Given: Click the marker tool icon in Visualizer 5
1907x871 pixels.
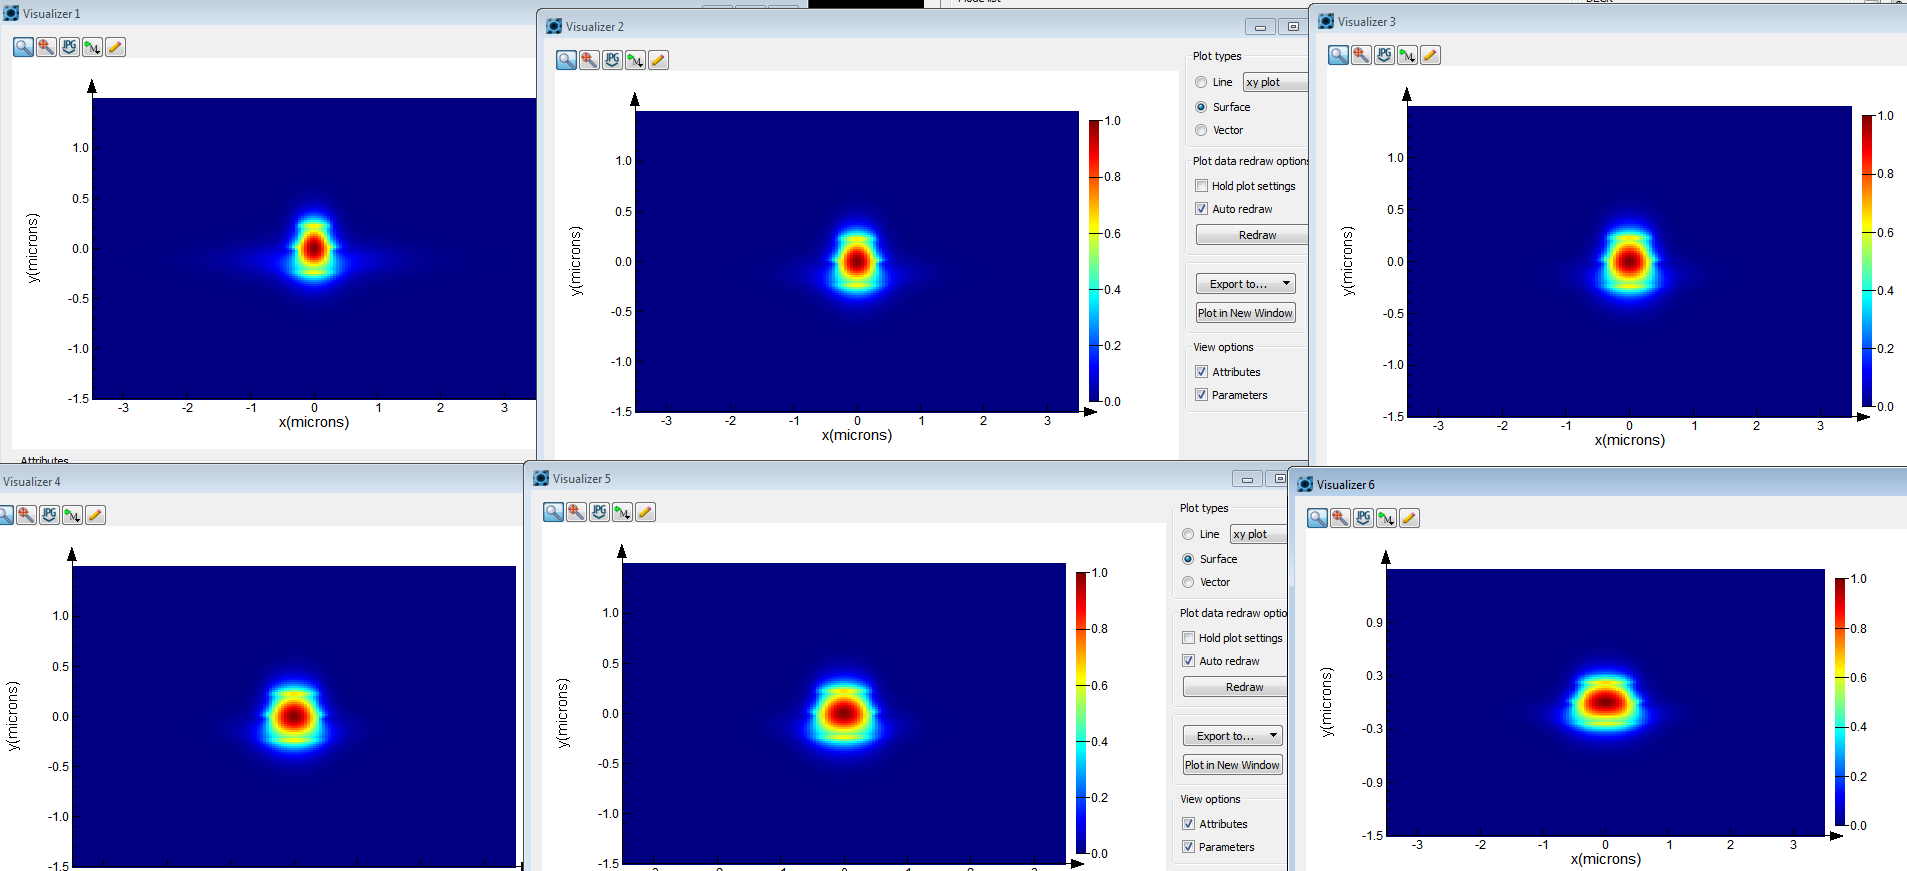Looking at the screenshot, I should [x=622, y=512].
